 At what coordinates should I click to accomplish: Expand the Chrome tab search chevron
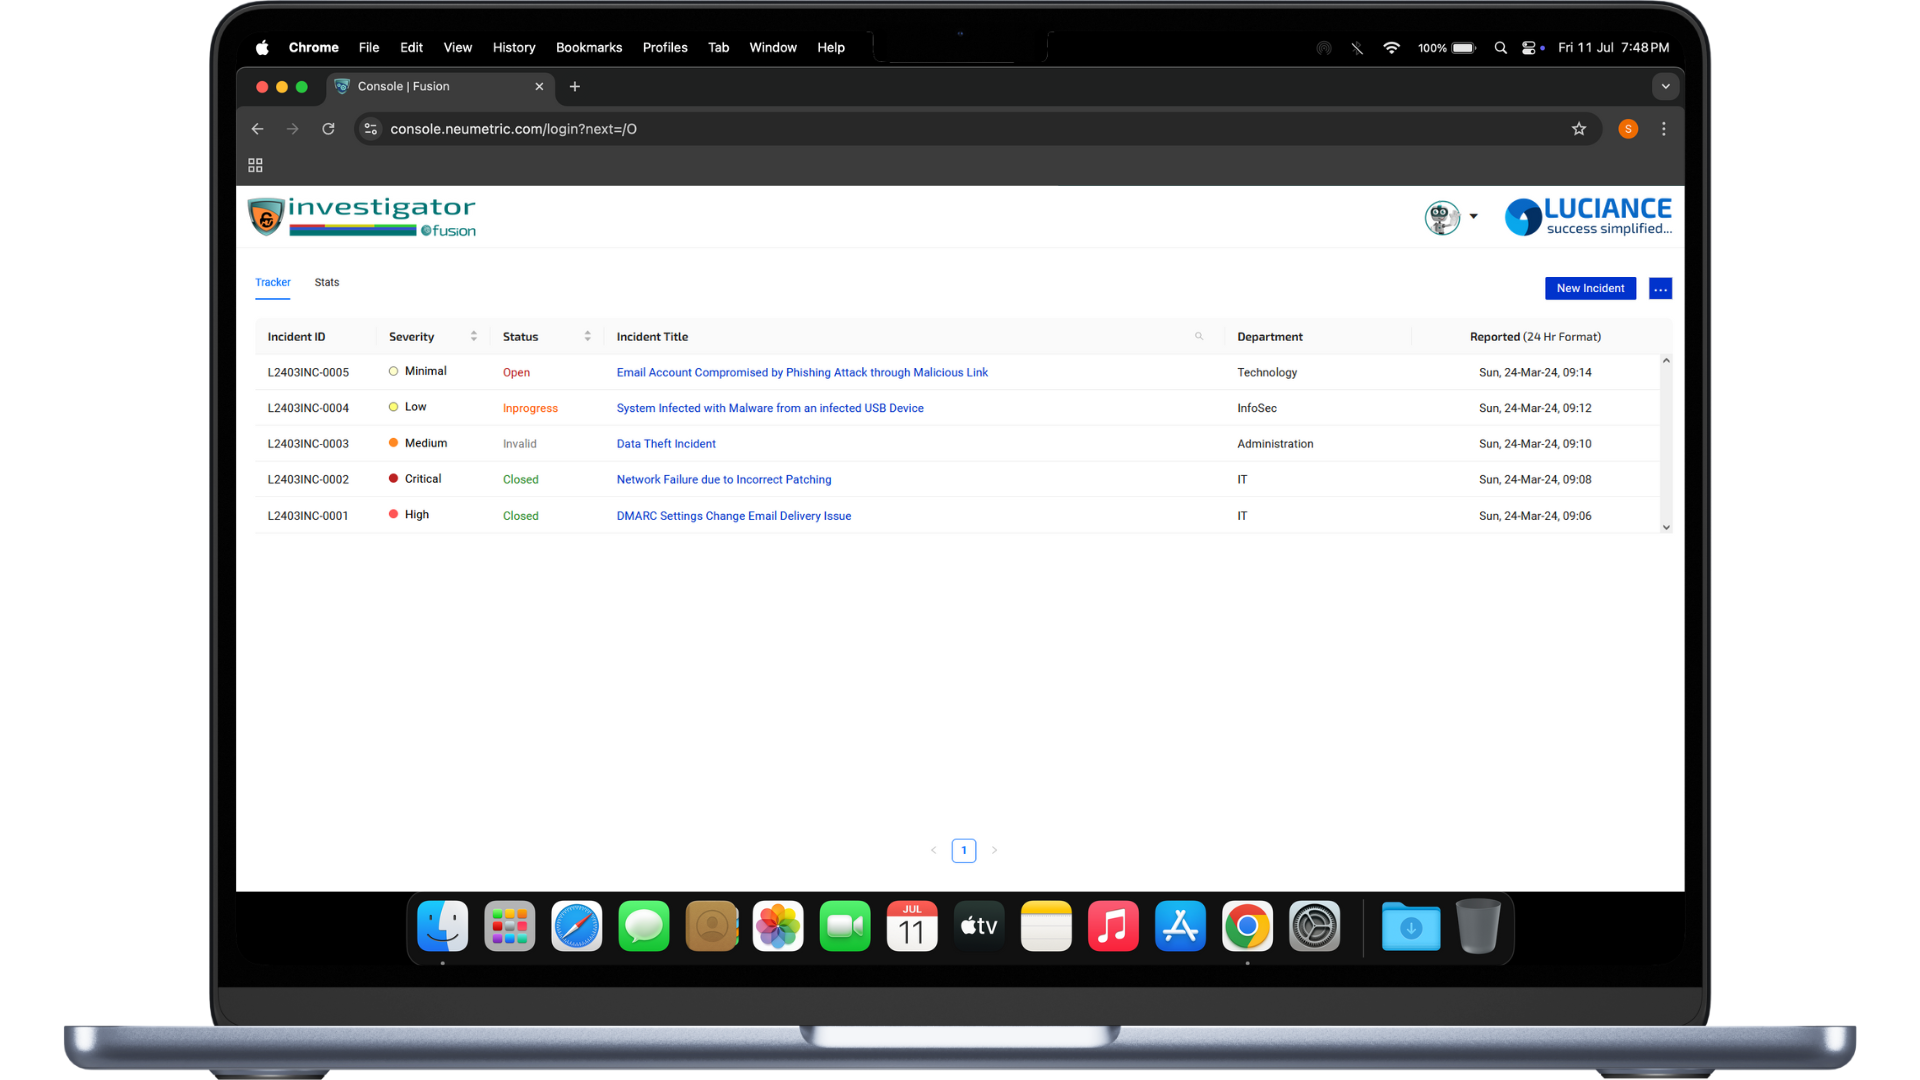pyautogui.click(x=1665, y=87)
